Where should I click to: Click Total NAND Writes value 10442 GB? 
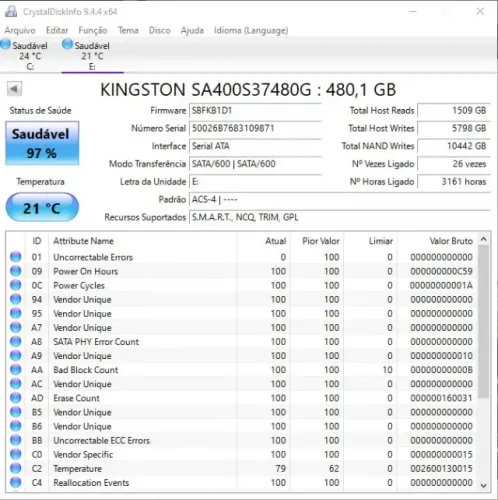(454, 146)
